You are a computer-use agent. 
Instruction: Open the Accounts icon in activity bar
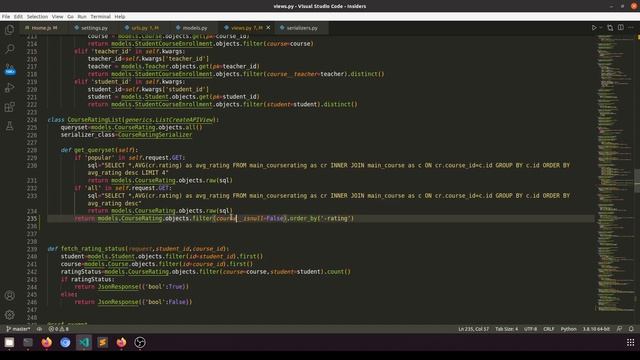[x=9, y=296]
